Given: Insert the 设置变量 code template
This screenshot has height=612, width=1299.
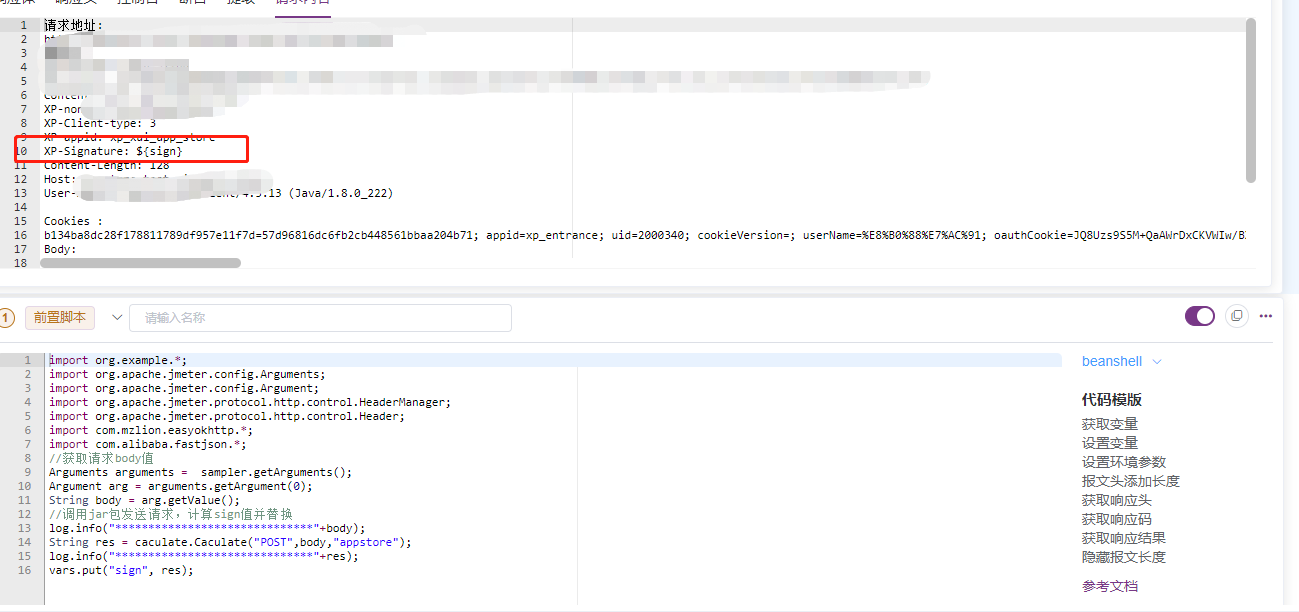Looking at the screenshot, I should (1109, 443).
